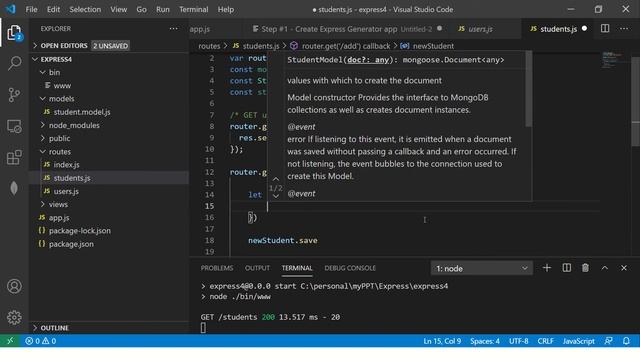Switch to the Output panel tab
Screen dimensions: 640x360
257,268
